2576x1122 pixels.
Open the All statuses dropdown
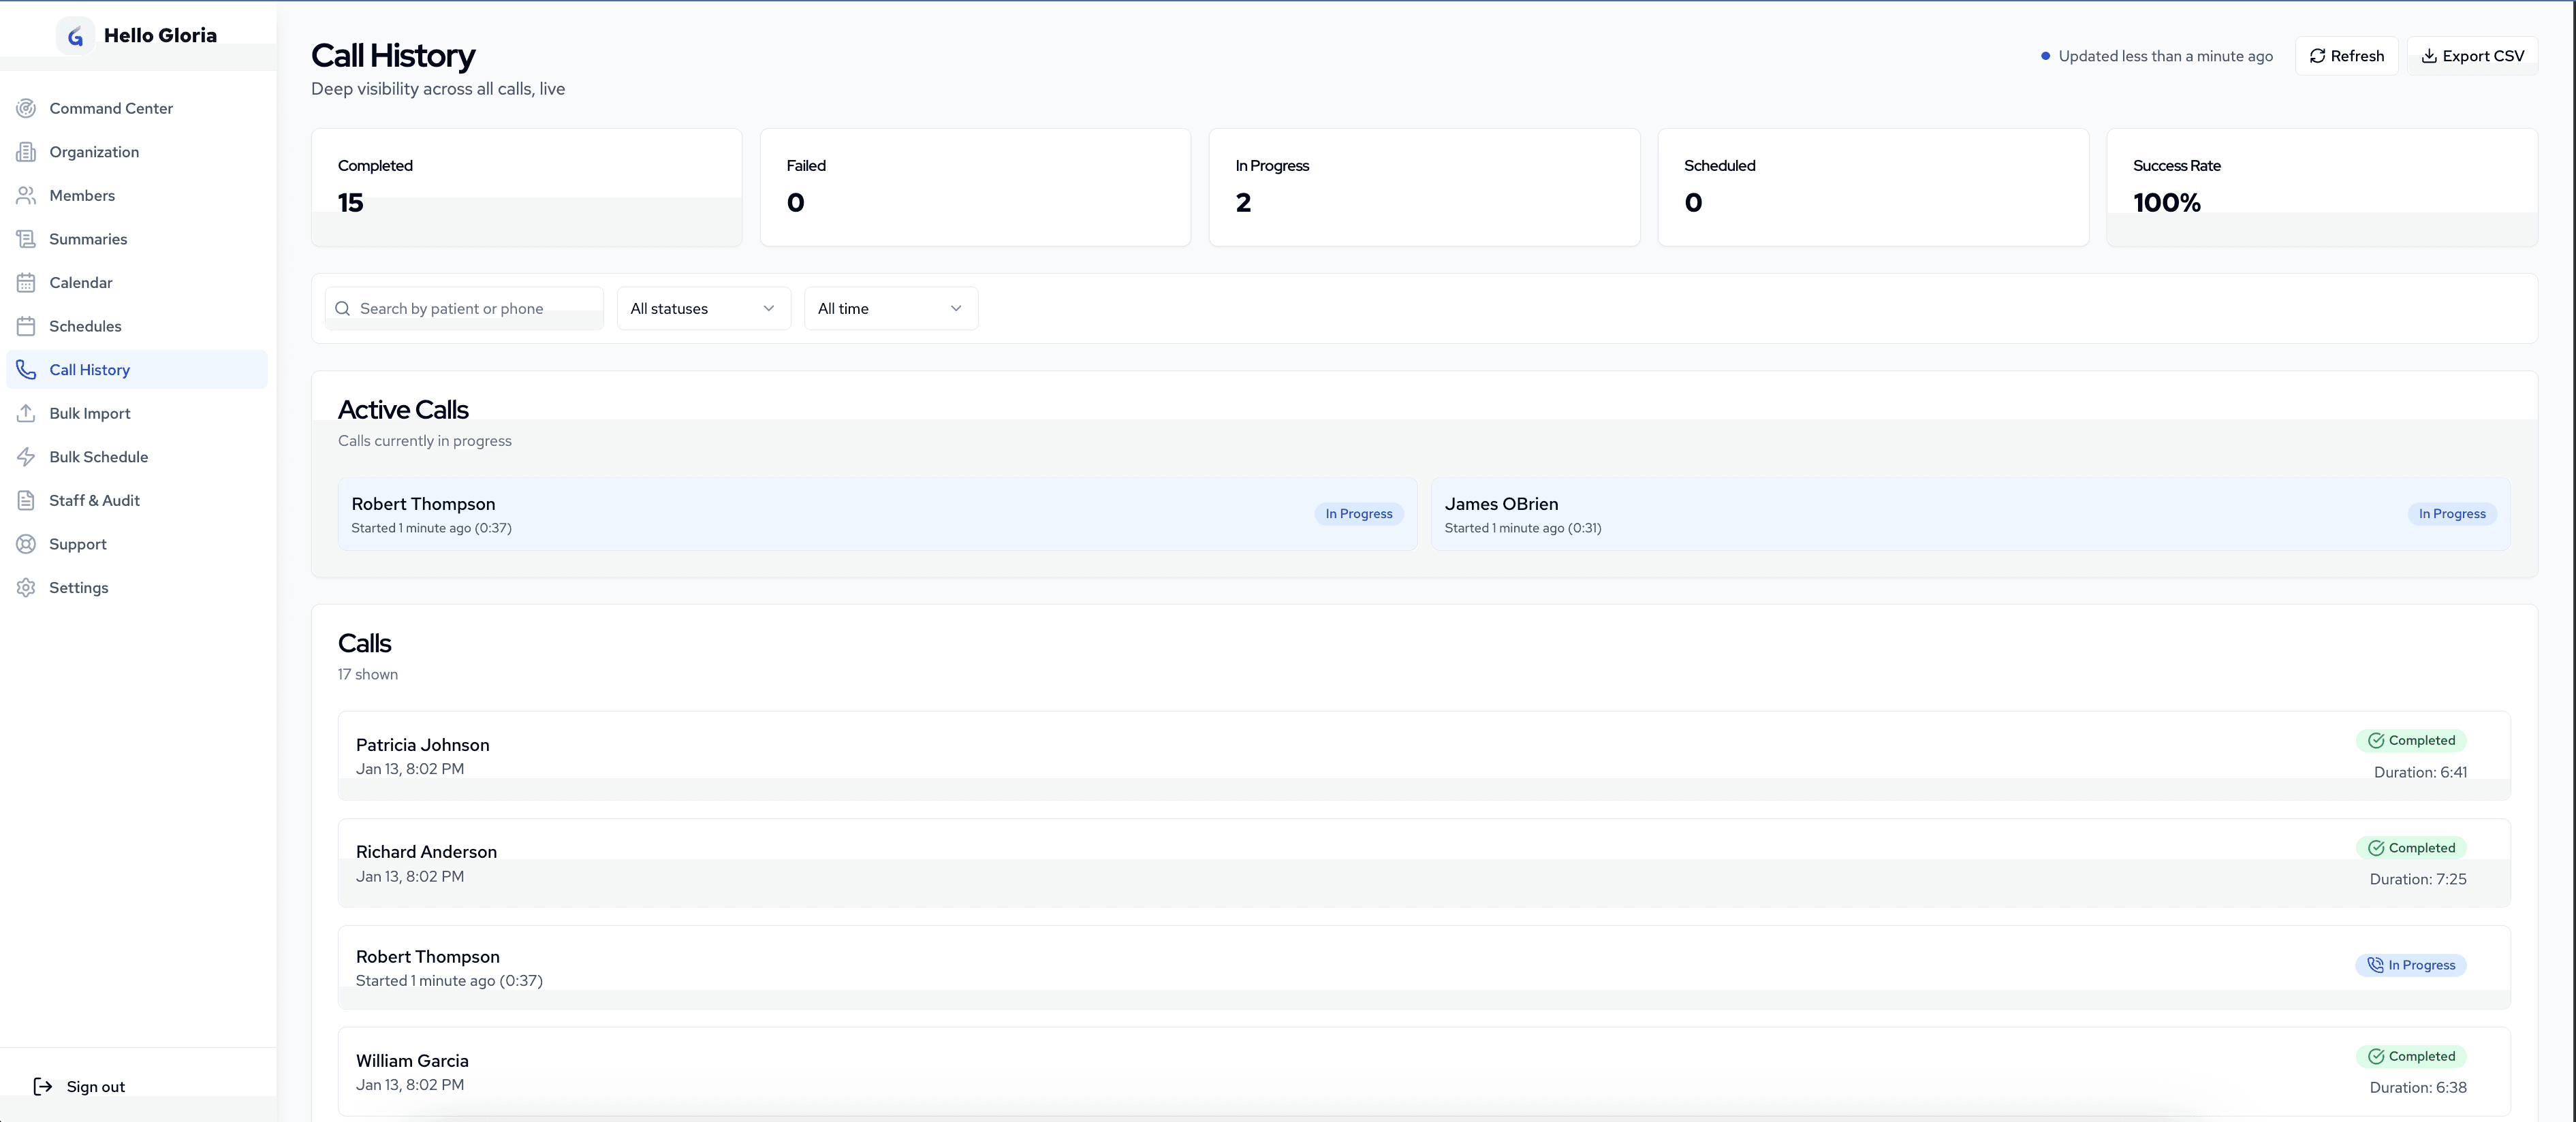click(703, 309)
